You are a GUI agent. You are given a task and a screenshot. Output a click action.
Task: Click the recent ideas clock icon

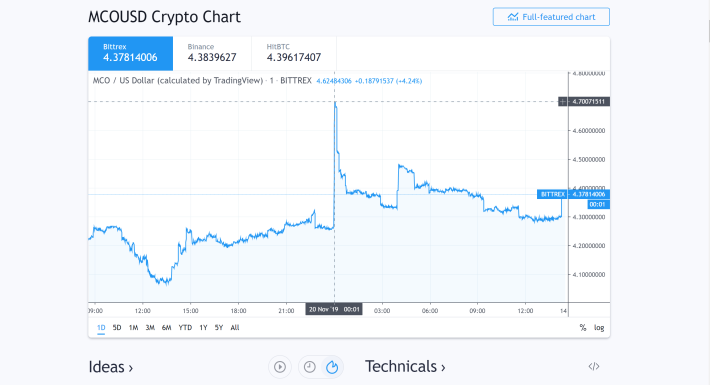(310, 367)
